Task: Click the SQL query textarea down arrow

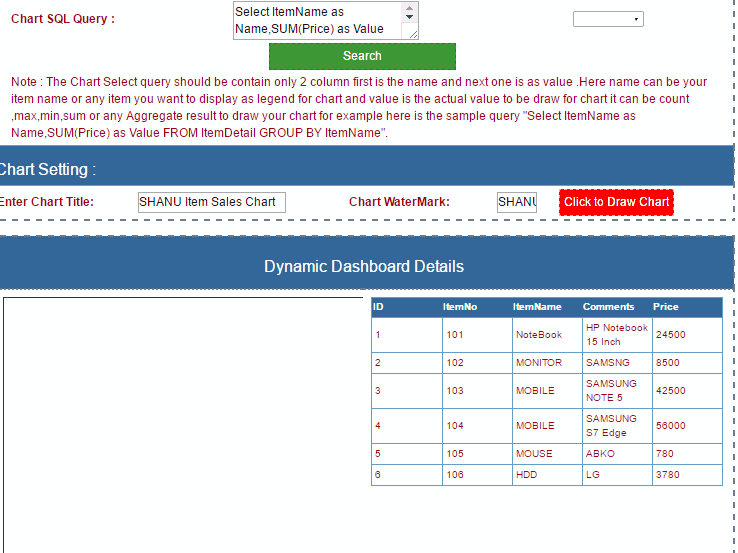Action: (409, 17)
